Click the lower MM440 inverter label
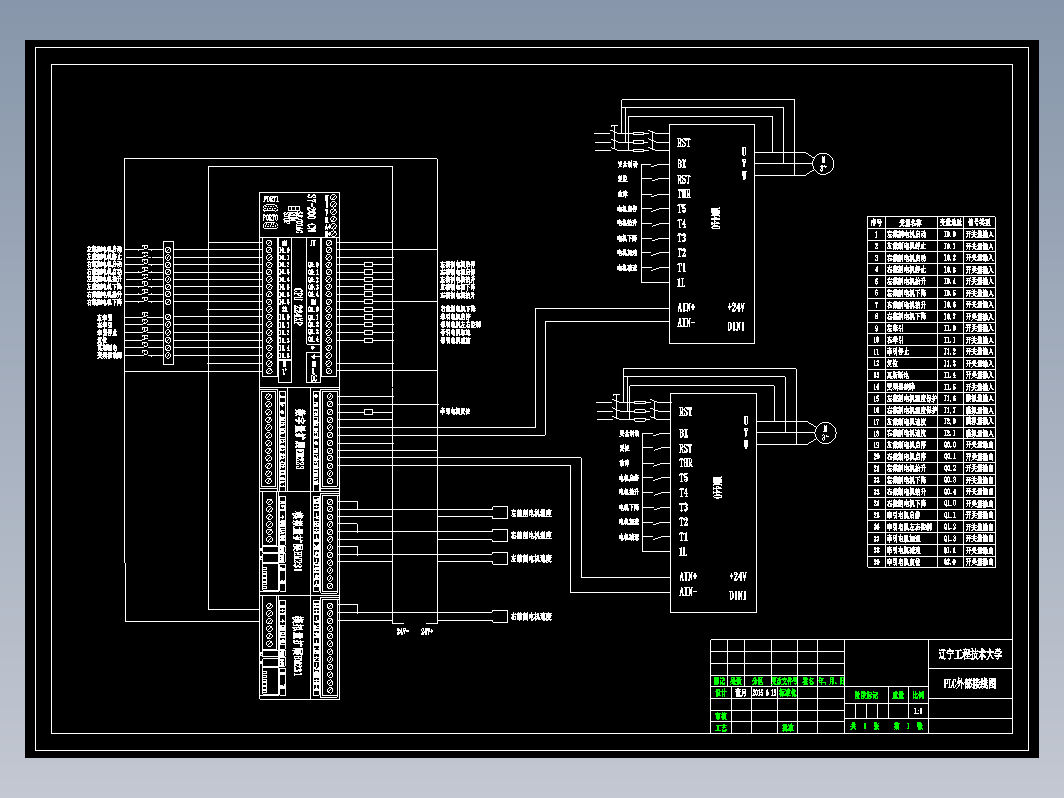1064x798 pixels. 717,487
